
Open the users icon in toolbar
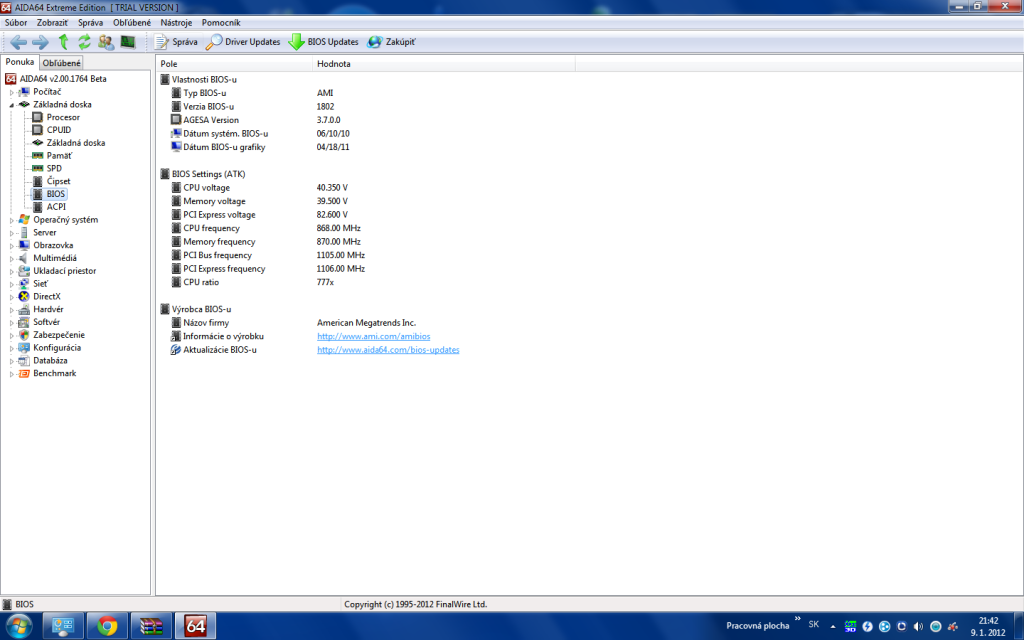coord(106,42)
